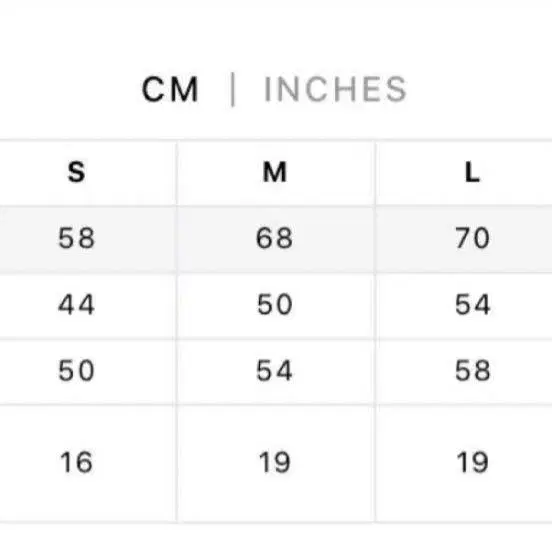Select the S size column header

coord(76,172)
